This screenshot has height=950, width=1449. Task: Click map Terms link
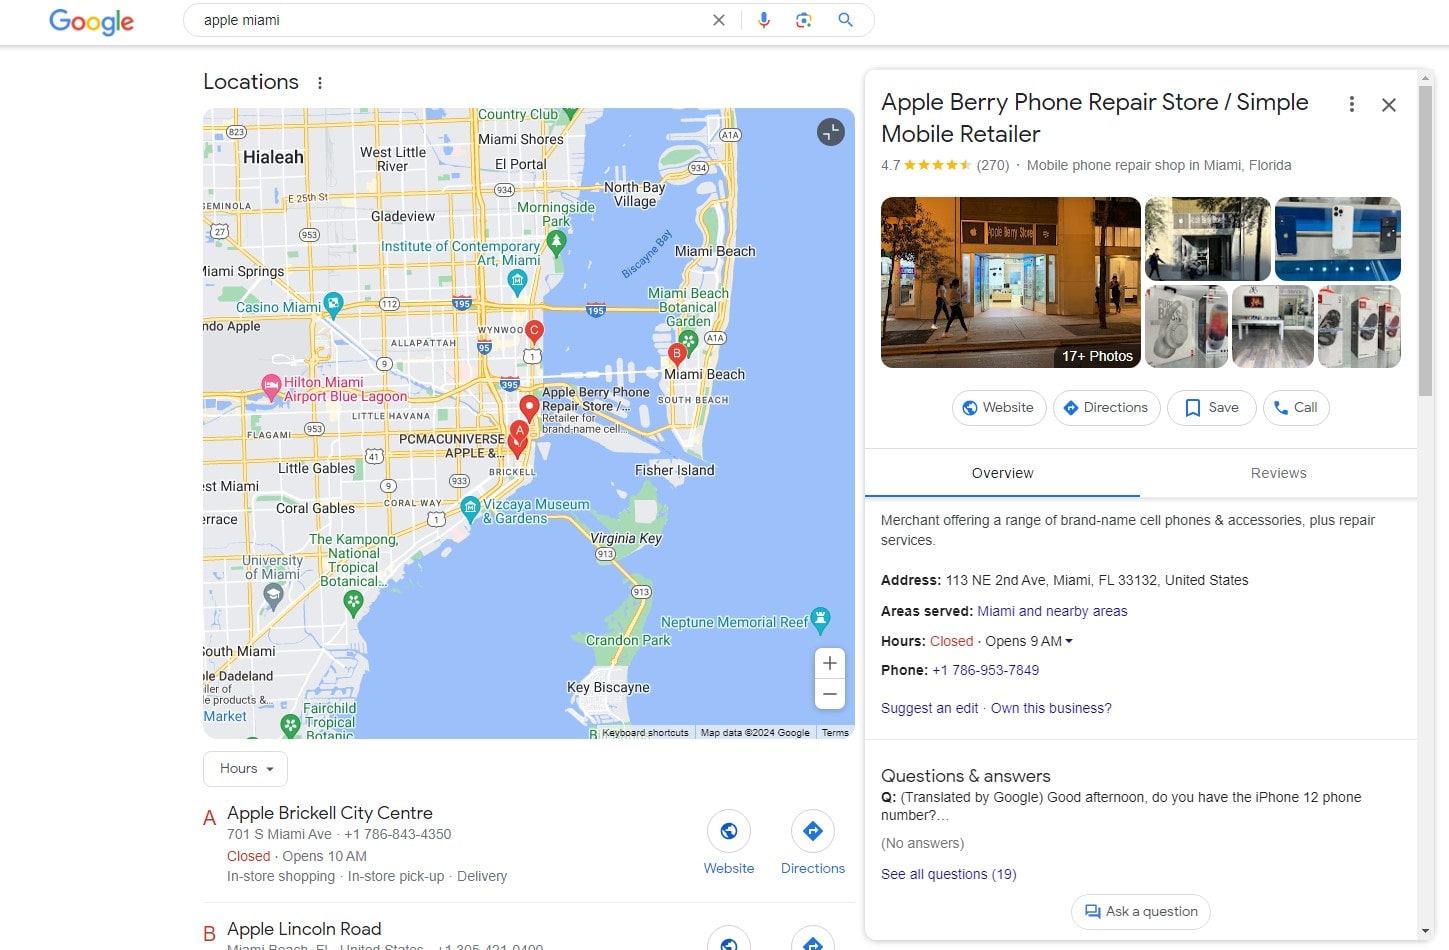click(x=835, y=733)
